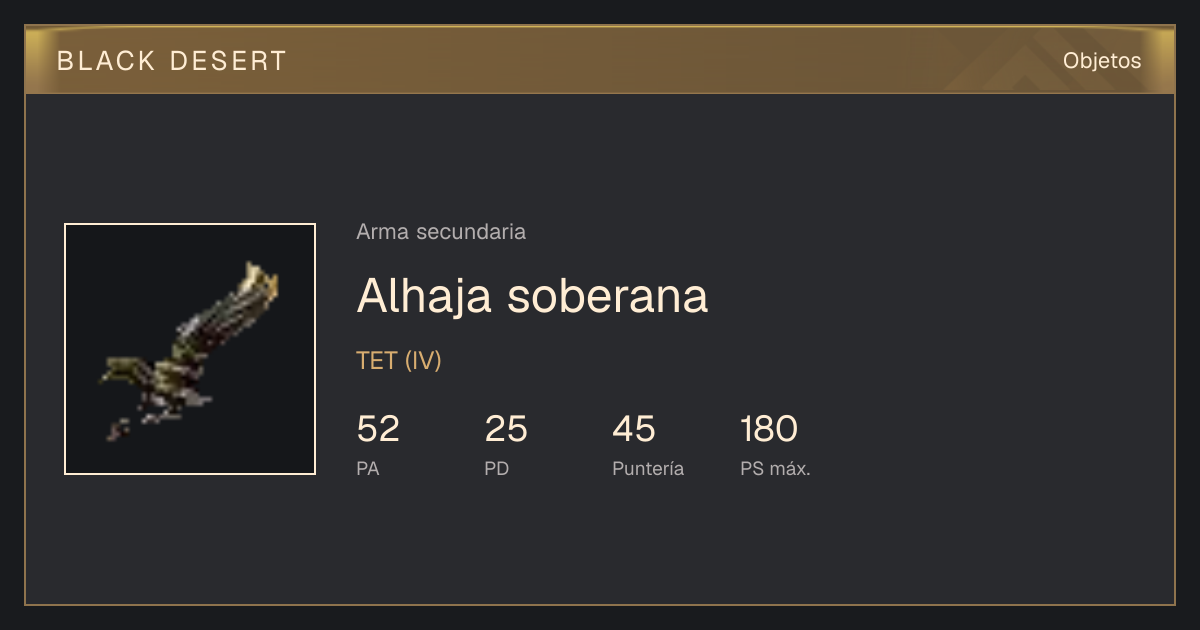Click the 45 accuracy value
Image resolution: width=1200 pixels, height=630 pixels.
634,429
